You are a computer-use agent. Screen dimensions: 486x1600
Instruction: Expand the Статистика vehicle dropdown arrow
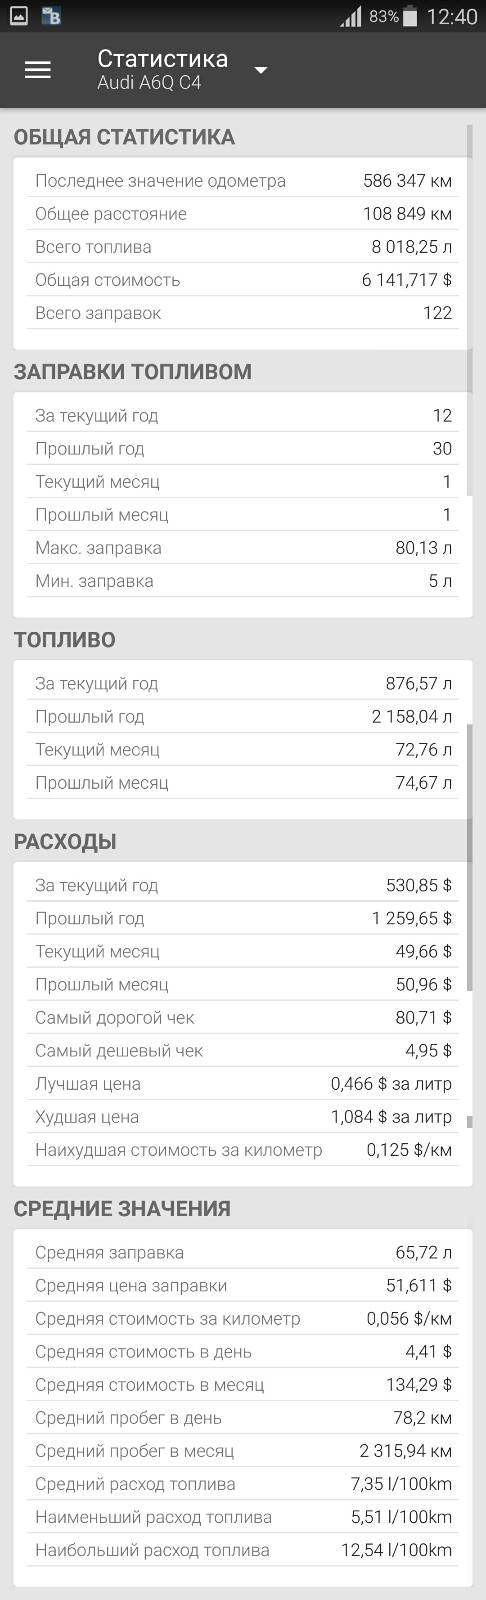tap(260, 70)
